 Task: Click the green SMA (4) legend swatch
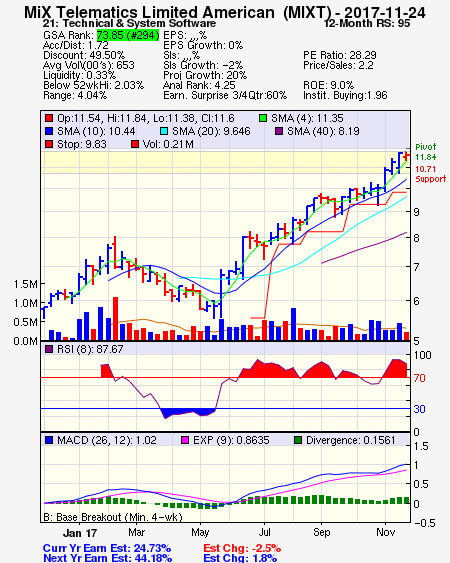[263, 118]
